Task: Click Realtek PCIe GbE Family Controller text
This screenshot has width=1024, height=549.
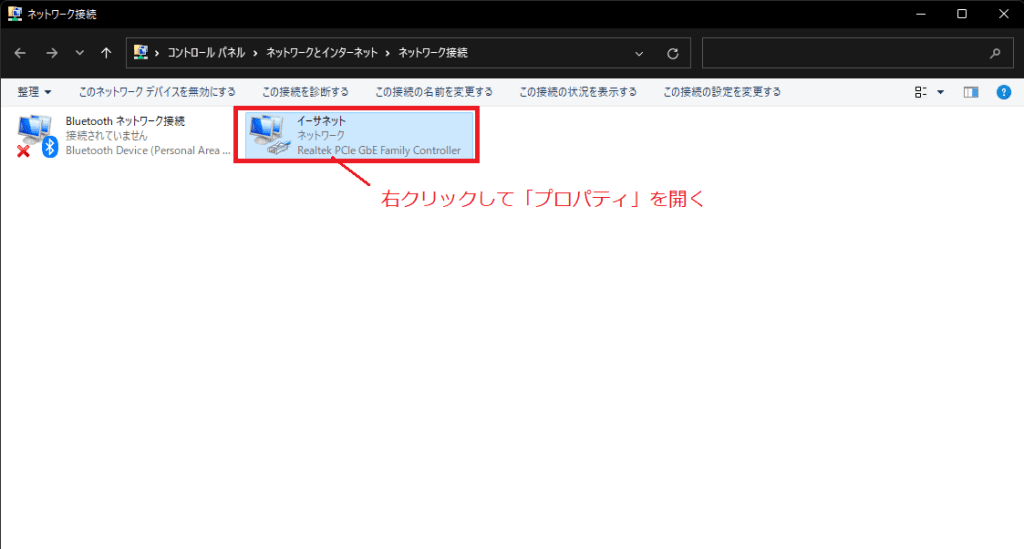Action: click(379, 150)
